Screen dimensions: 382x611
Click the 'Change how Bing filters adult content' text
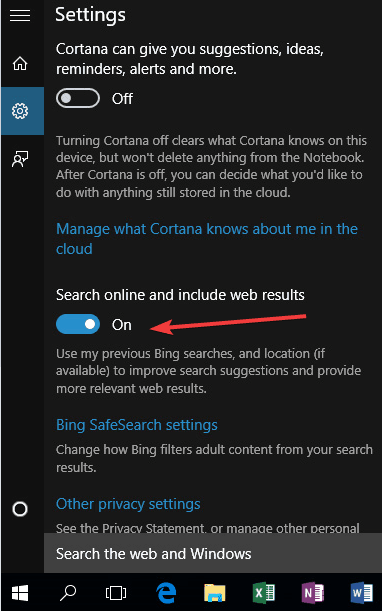click(x=214, y=458)
